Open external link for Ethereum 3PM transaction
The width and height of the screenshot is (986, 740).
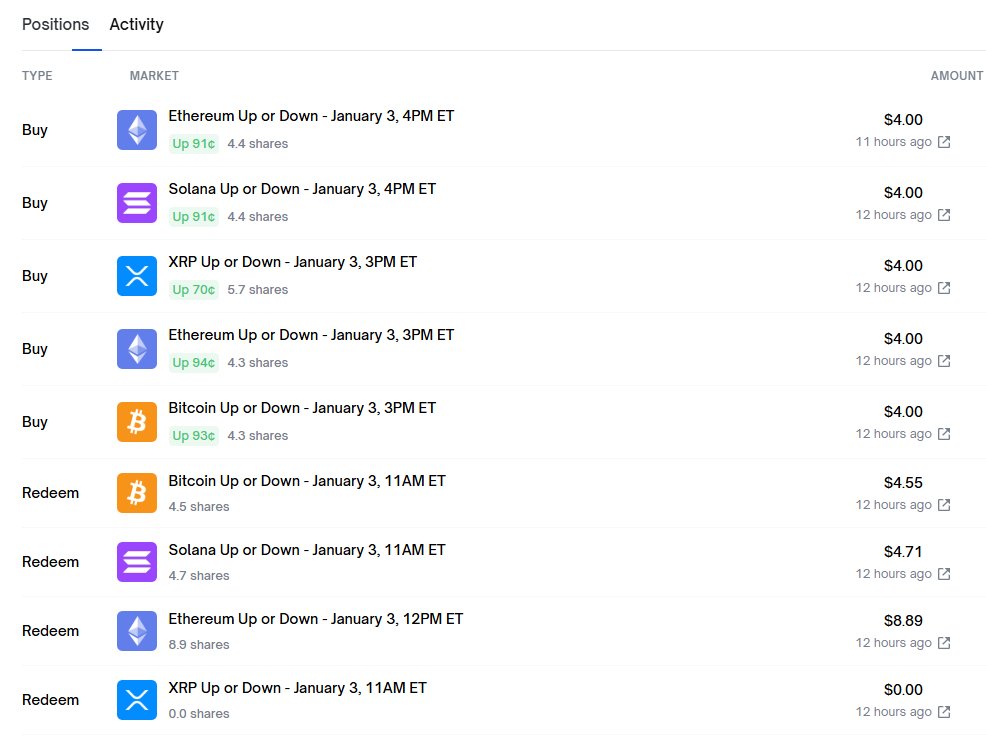click(944, 361)
